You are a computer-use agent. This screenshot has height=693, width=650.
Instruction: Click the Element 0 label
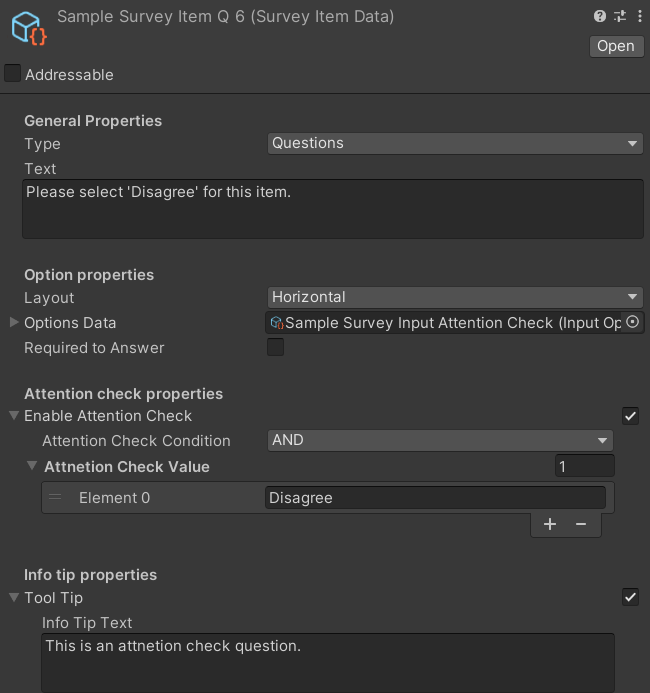114,498
